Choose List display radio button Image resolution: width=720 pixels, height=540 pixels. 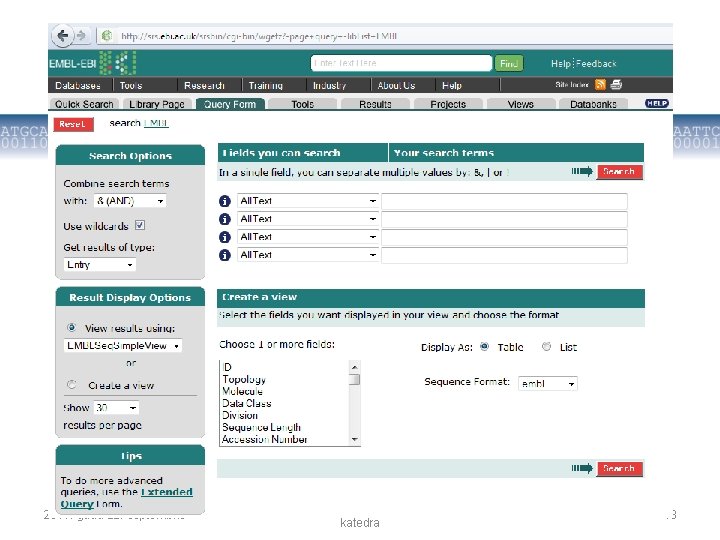[546, 346]
